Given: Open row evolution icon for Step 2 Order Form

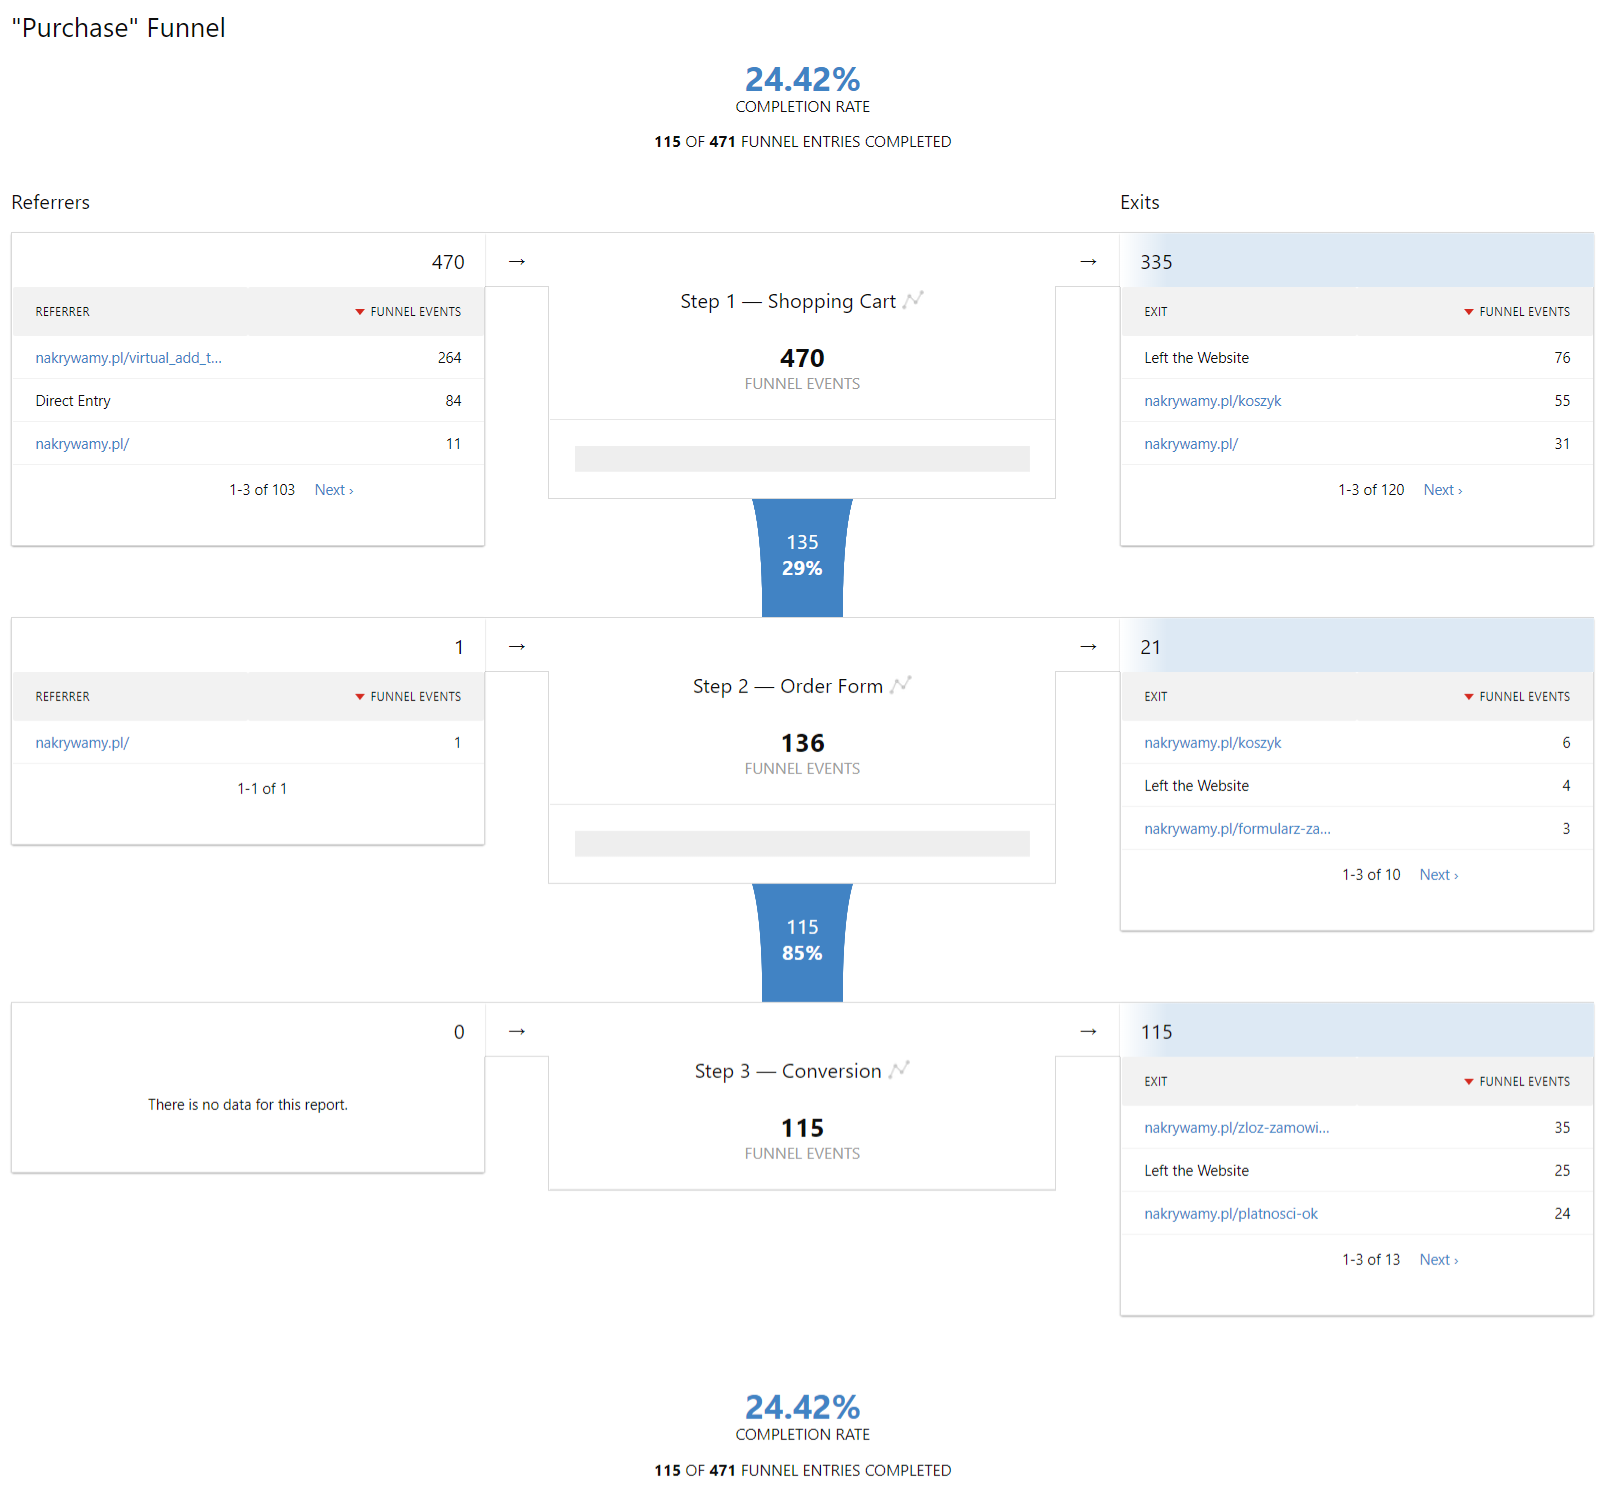Looking at the screenshot, I should [x=901, y=685].
